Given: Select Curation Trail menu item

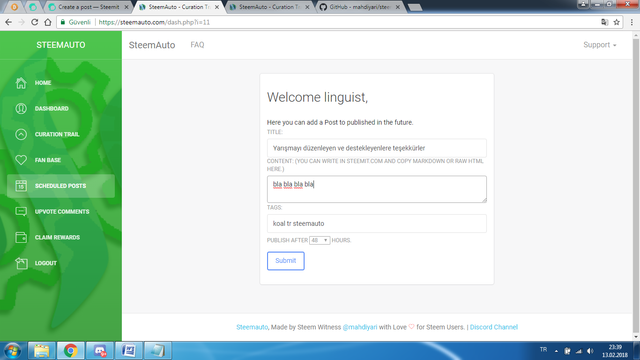Looking at the screenshot, I should (57, 134).
